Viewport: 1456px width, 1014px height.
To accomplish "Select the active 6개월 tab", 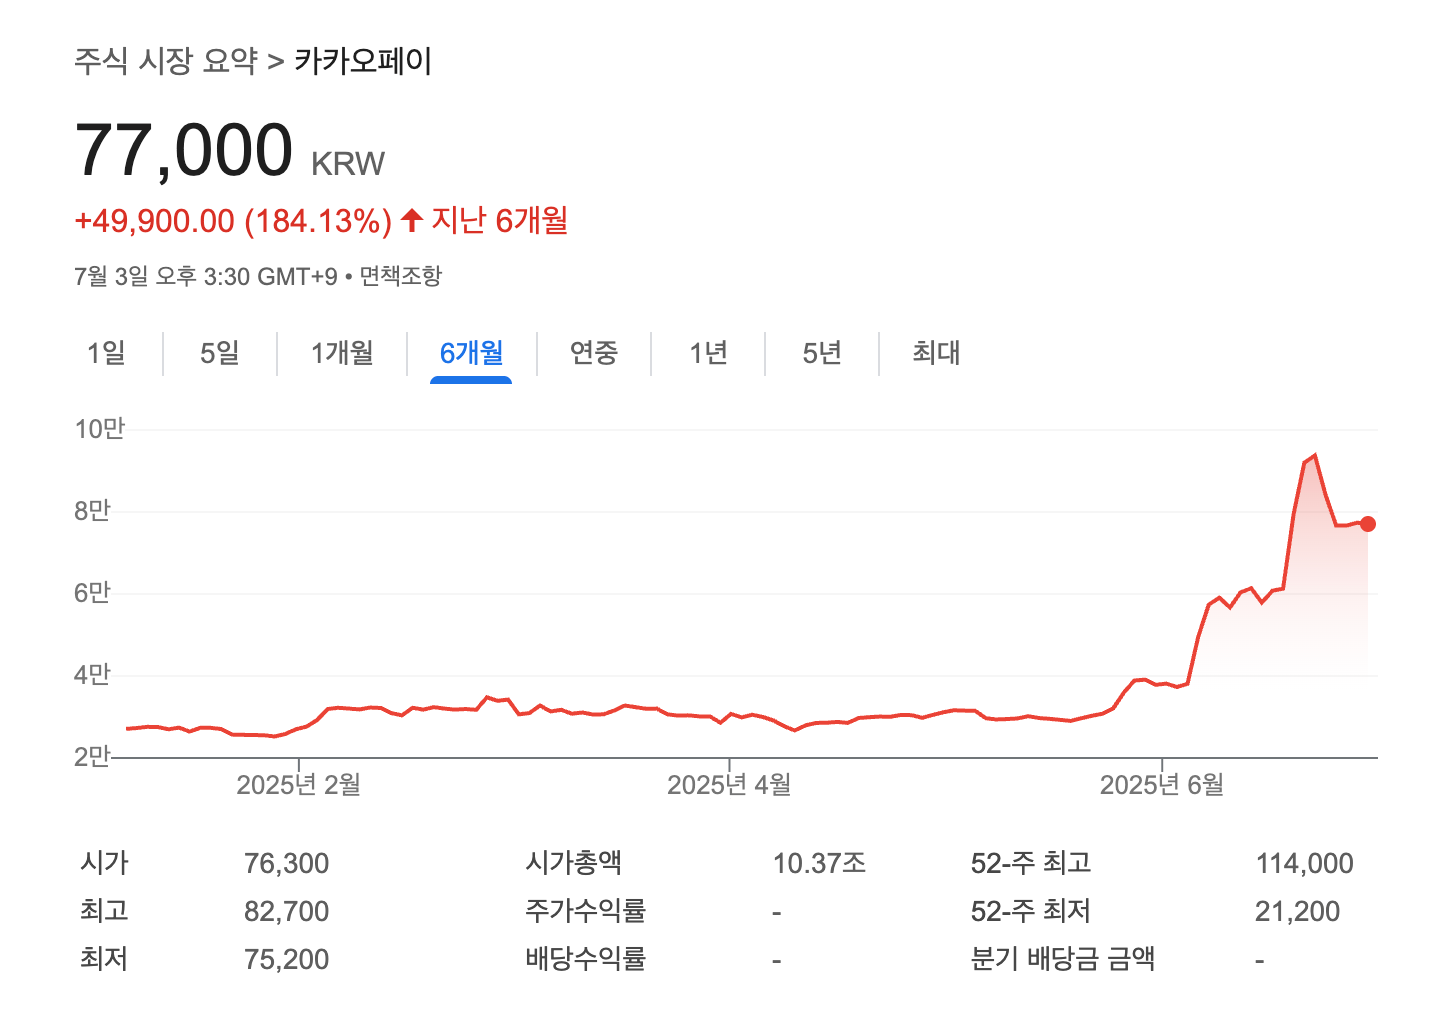I will (471, 353).
